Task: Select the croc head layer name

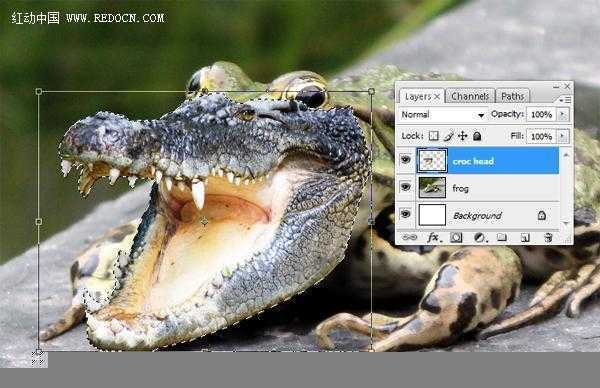Action: 473,161
